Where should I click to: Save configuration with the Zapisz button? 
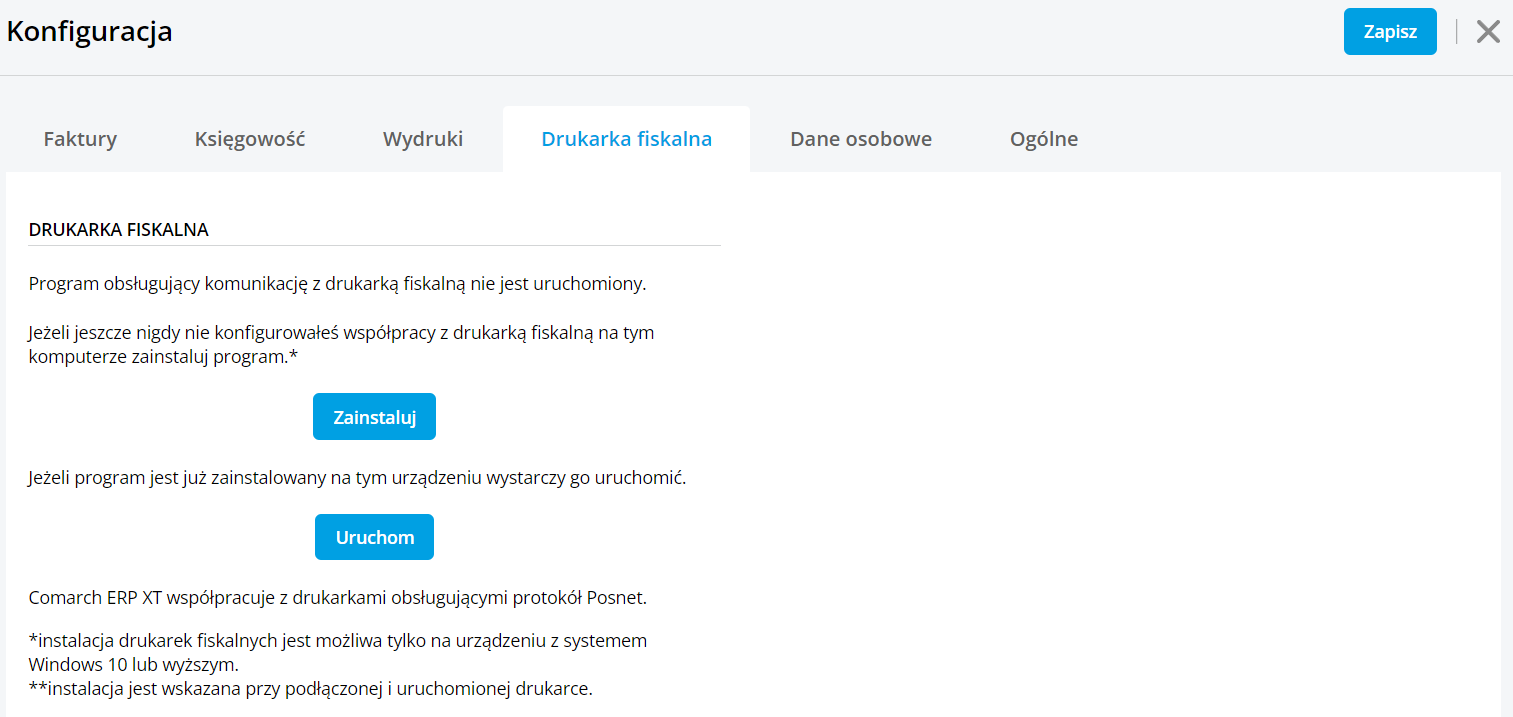pos(1390,32)
